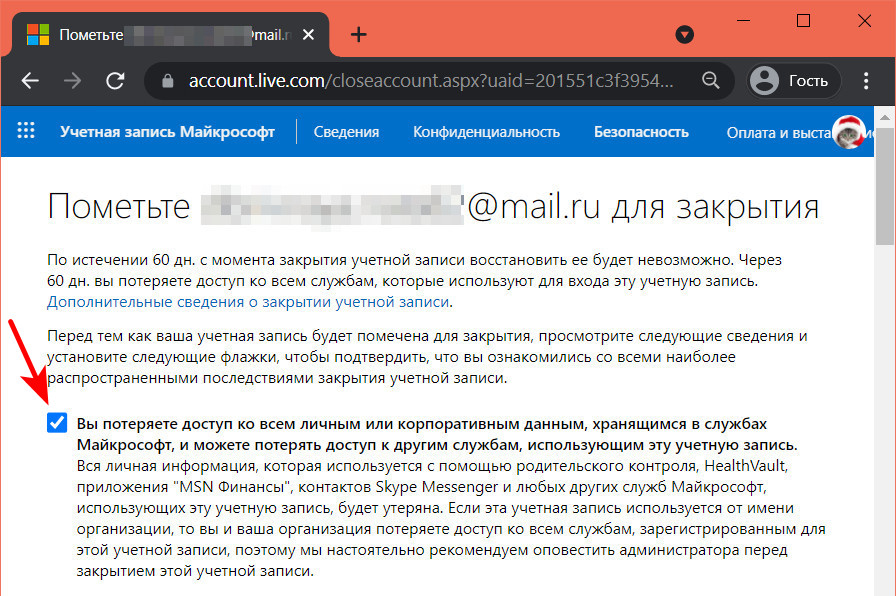Uncheck the data access loss checkbox

[57, 423]
